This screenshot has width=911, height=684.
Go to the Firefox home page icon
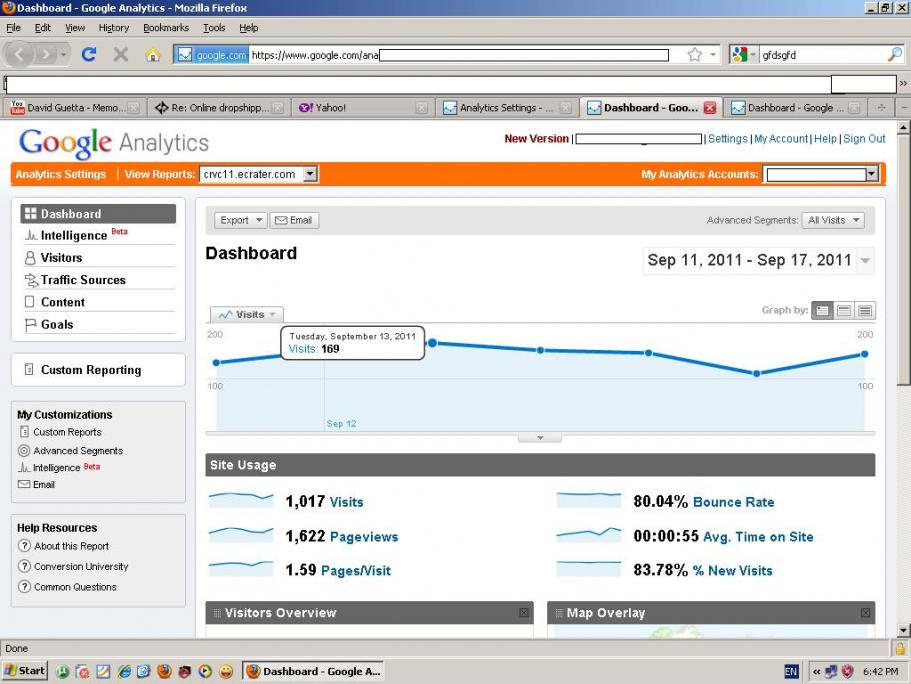point(153,55)
